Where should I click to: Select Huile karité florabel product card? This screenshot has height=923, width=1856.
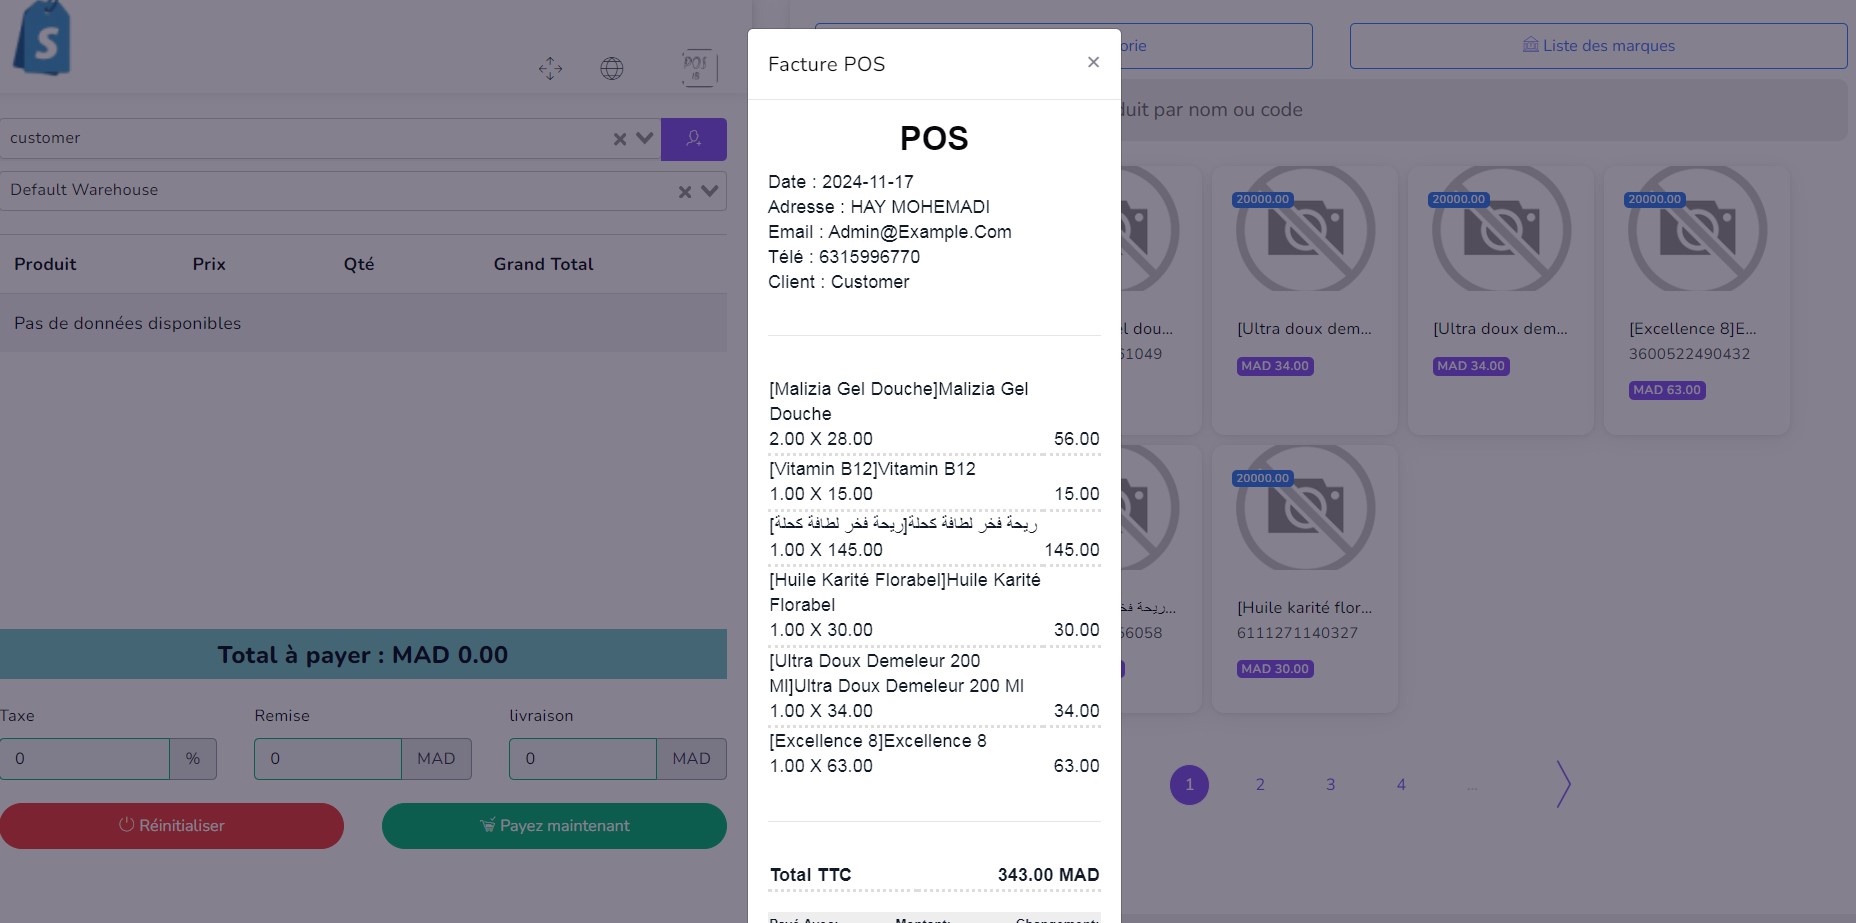click(x=1305, y=579)
